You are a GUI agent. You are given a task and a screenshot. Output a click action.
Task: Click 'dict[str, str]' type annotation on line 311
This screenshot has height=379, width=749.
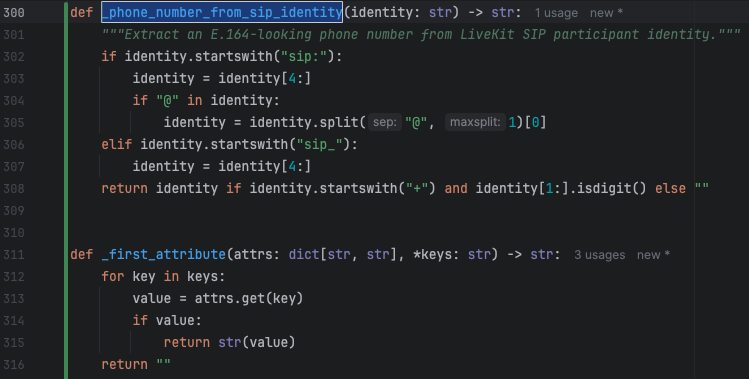pos(343,254)
